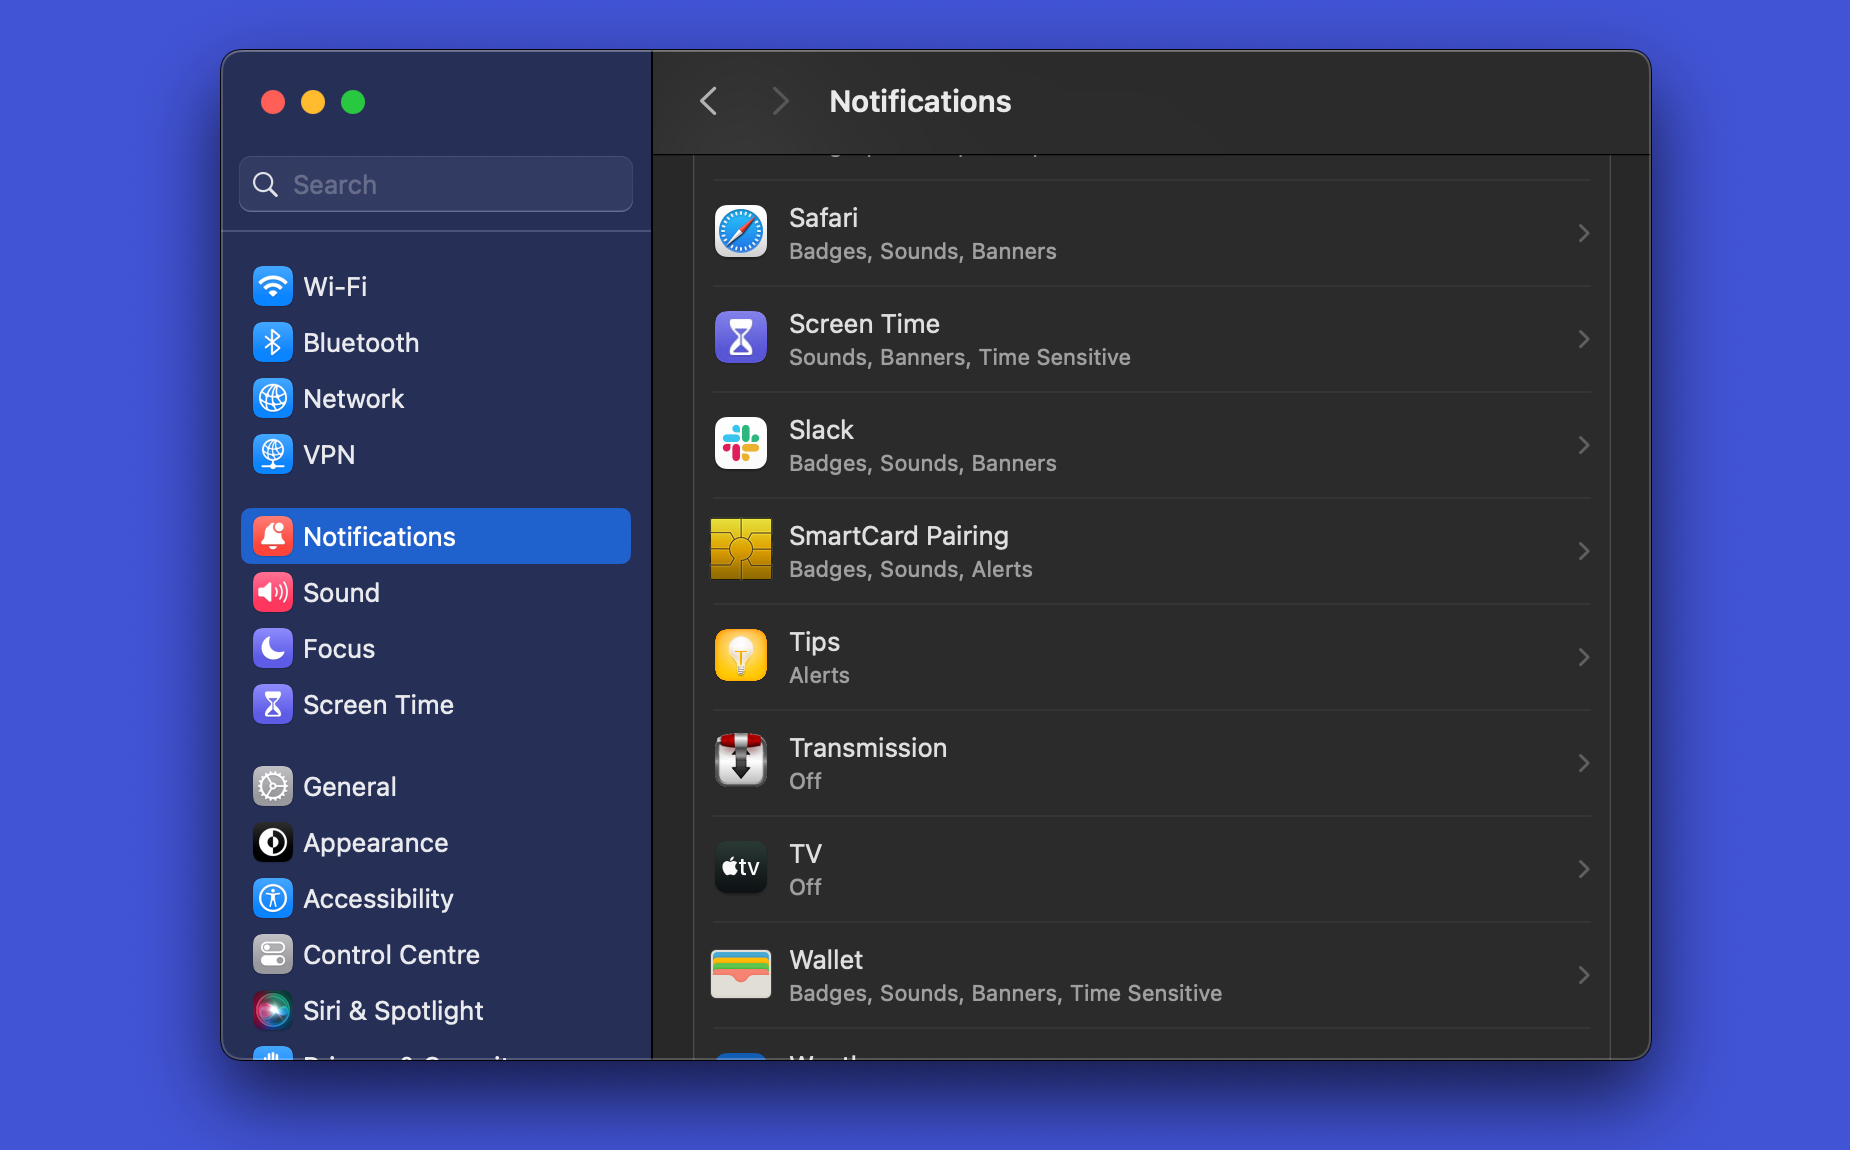The height and width of the screenshot is (1150, 1850).
Task: Expand TV notification options via chevron
Action: 1583,869
